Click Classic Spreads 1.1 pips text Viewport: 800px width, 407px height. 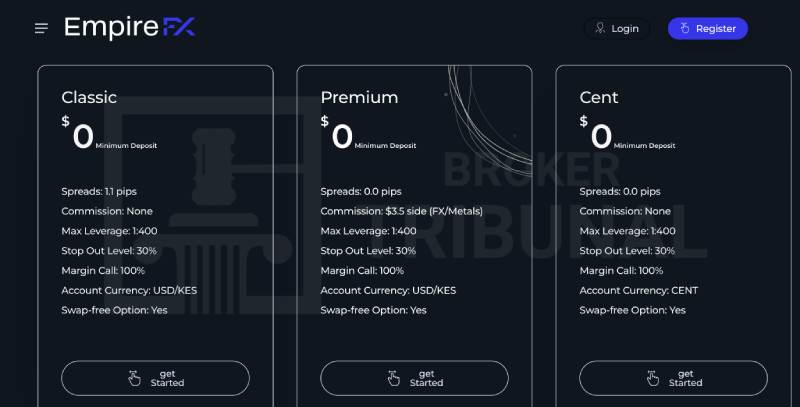(99, 192)
